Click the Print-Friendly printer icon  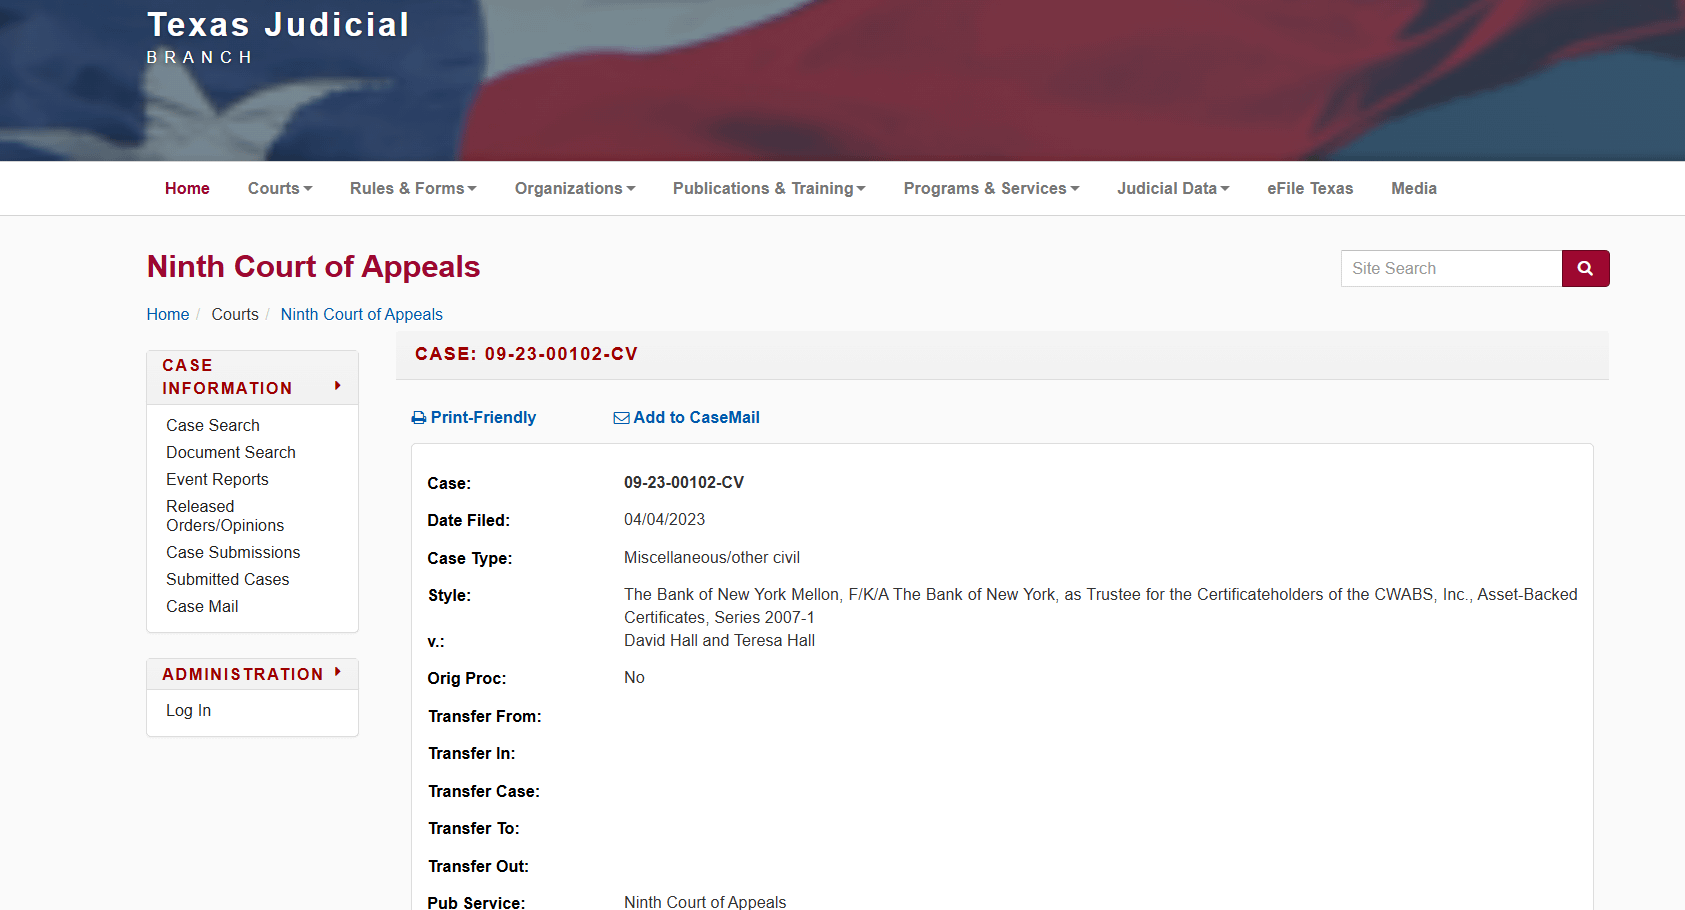419,418
